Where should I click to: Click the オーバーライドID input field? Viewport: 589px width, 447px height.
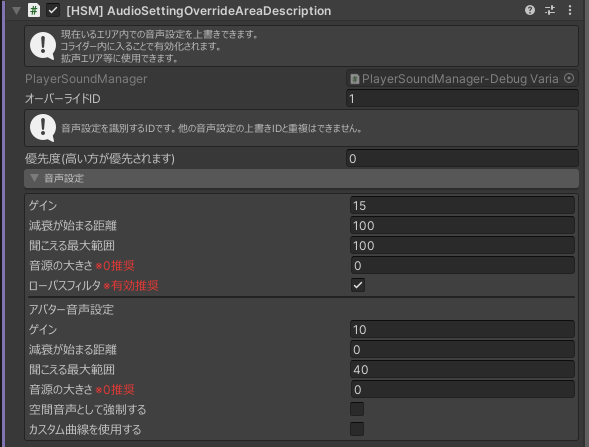click(x=462, y=99)
